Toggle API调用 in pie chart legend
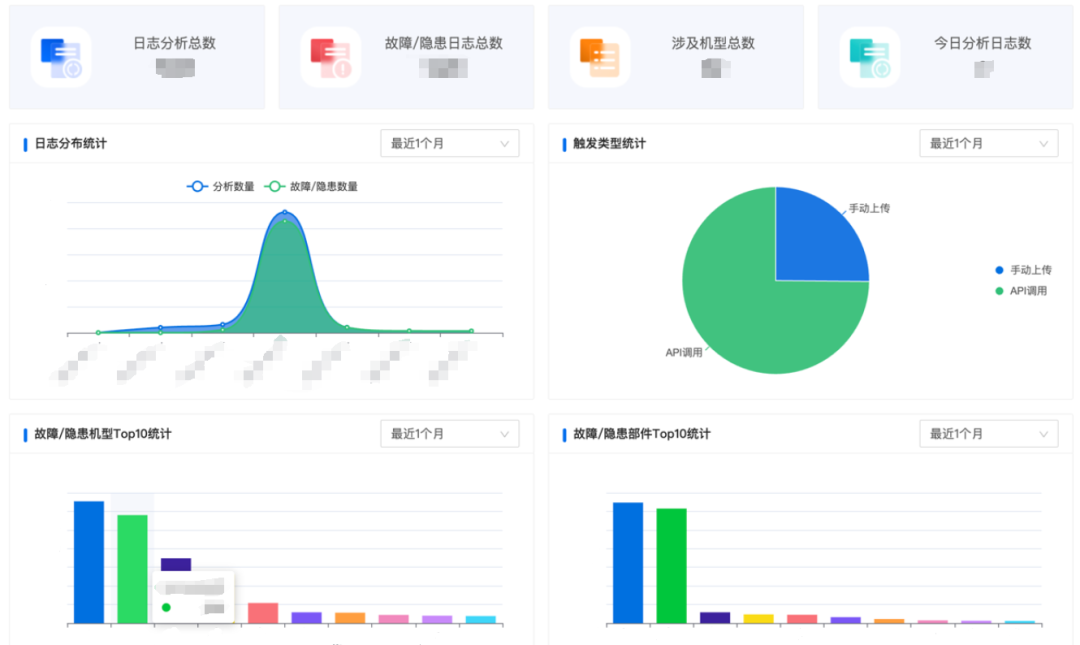 1020,291
